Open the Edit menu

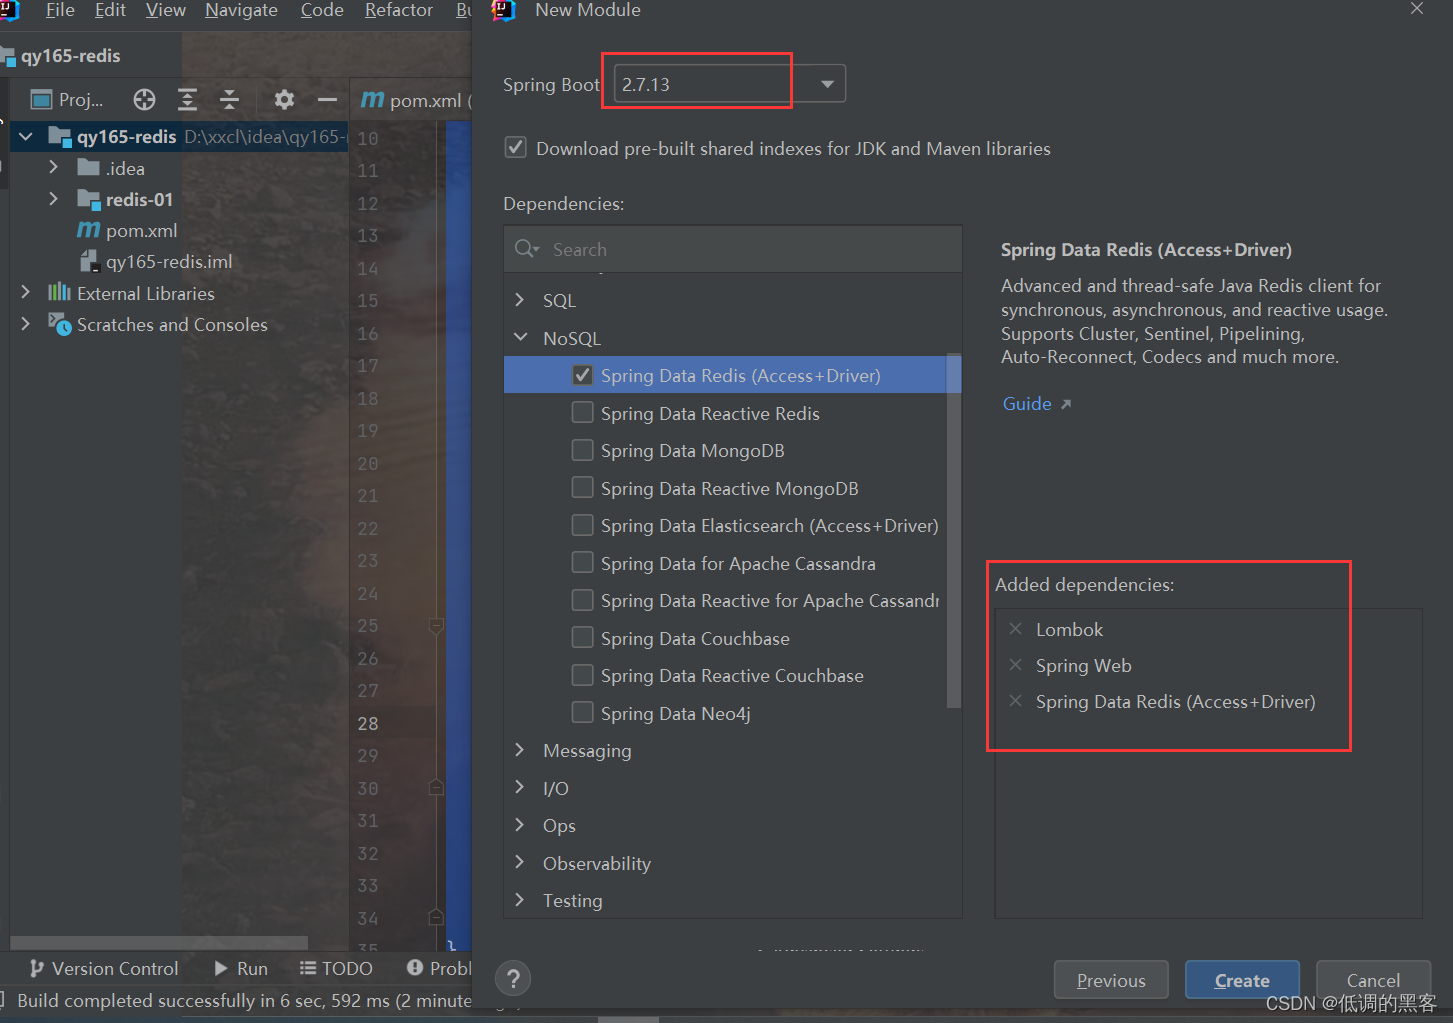110,10
